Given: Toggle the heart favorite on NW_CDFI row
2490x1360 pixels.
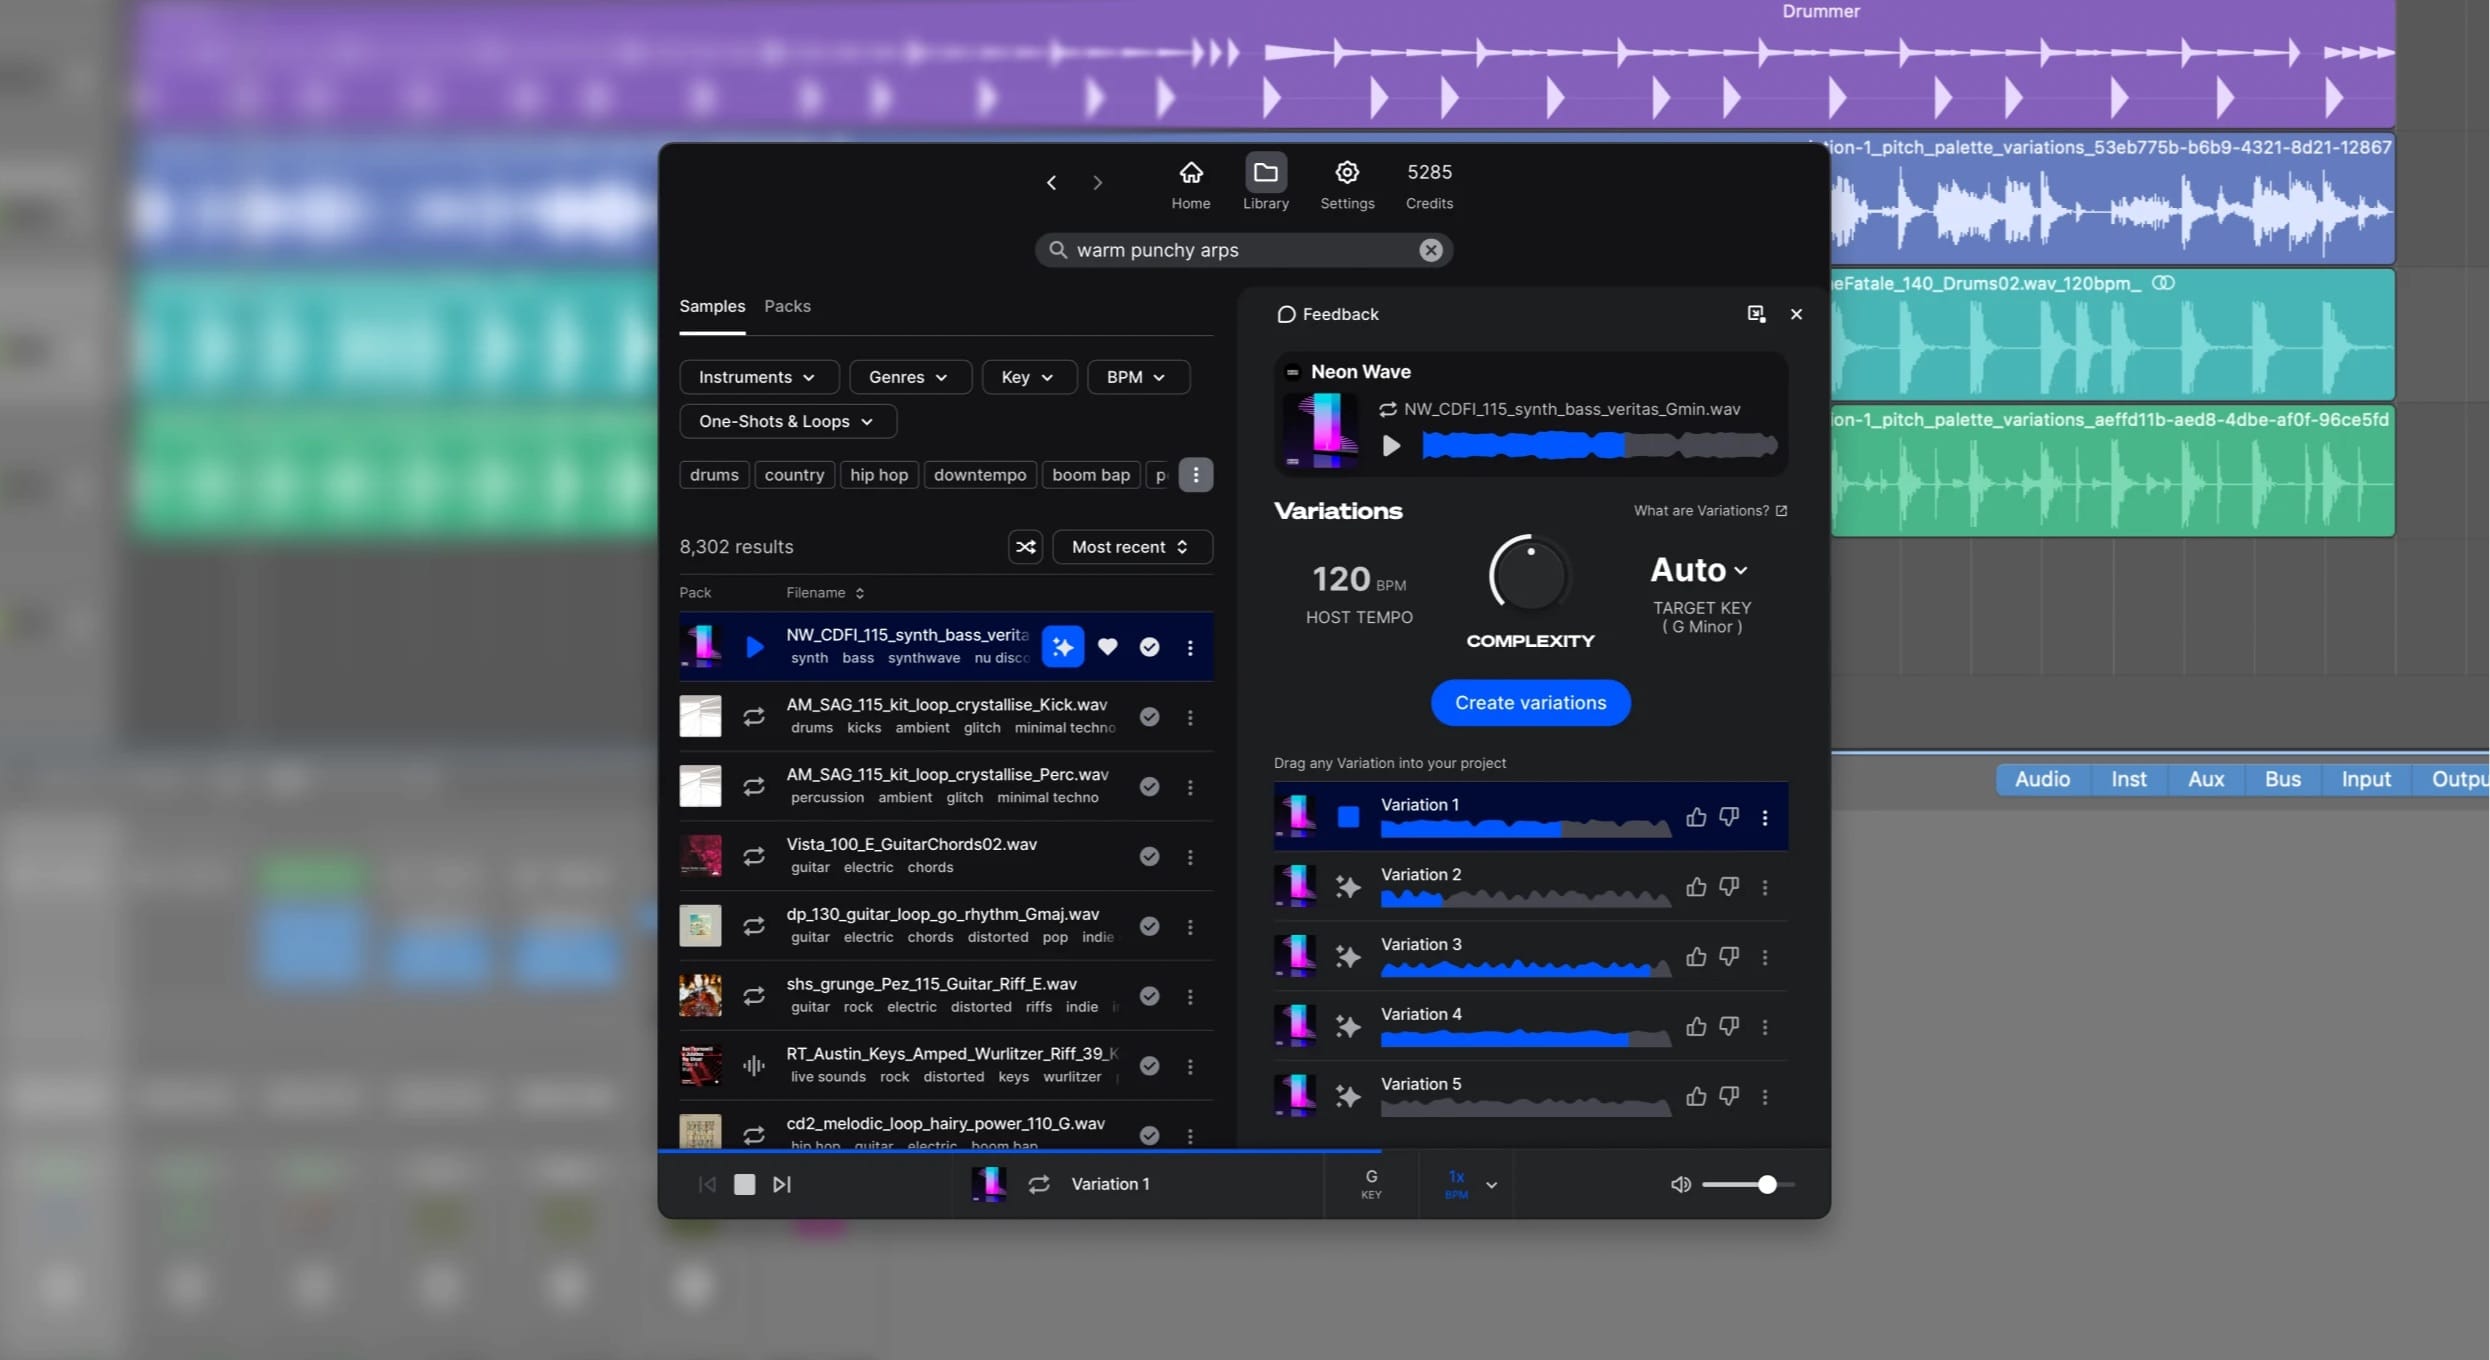Looking at the screenshot, I should pyautogui.click(x=1107, y=647).
